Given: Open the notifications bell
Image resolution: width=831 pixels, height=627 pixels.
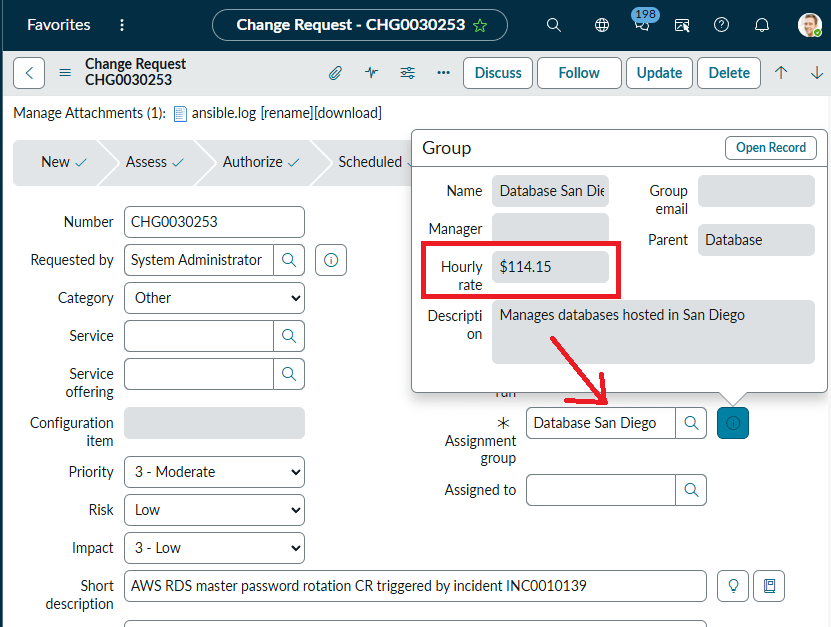Looking at the screenshot, I should 762,25.
